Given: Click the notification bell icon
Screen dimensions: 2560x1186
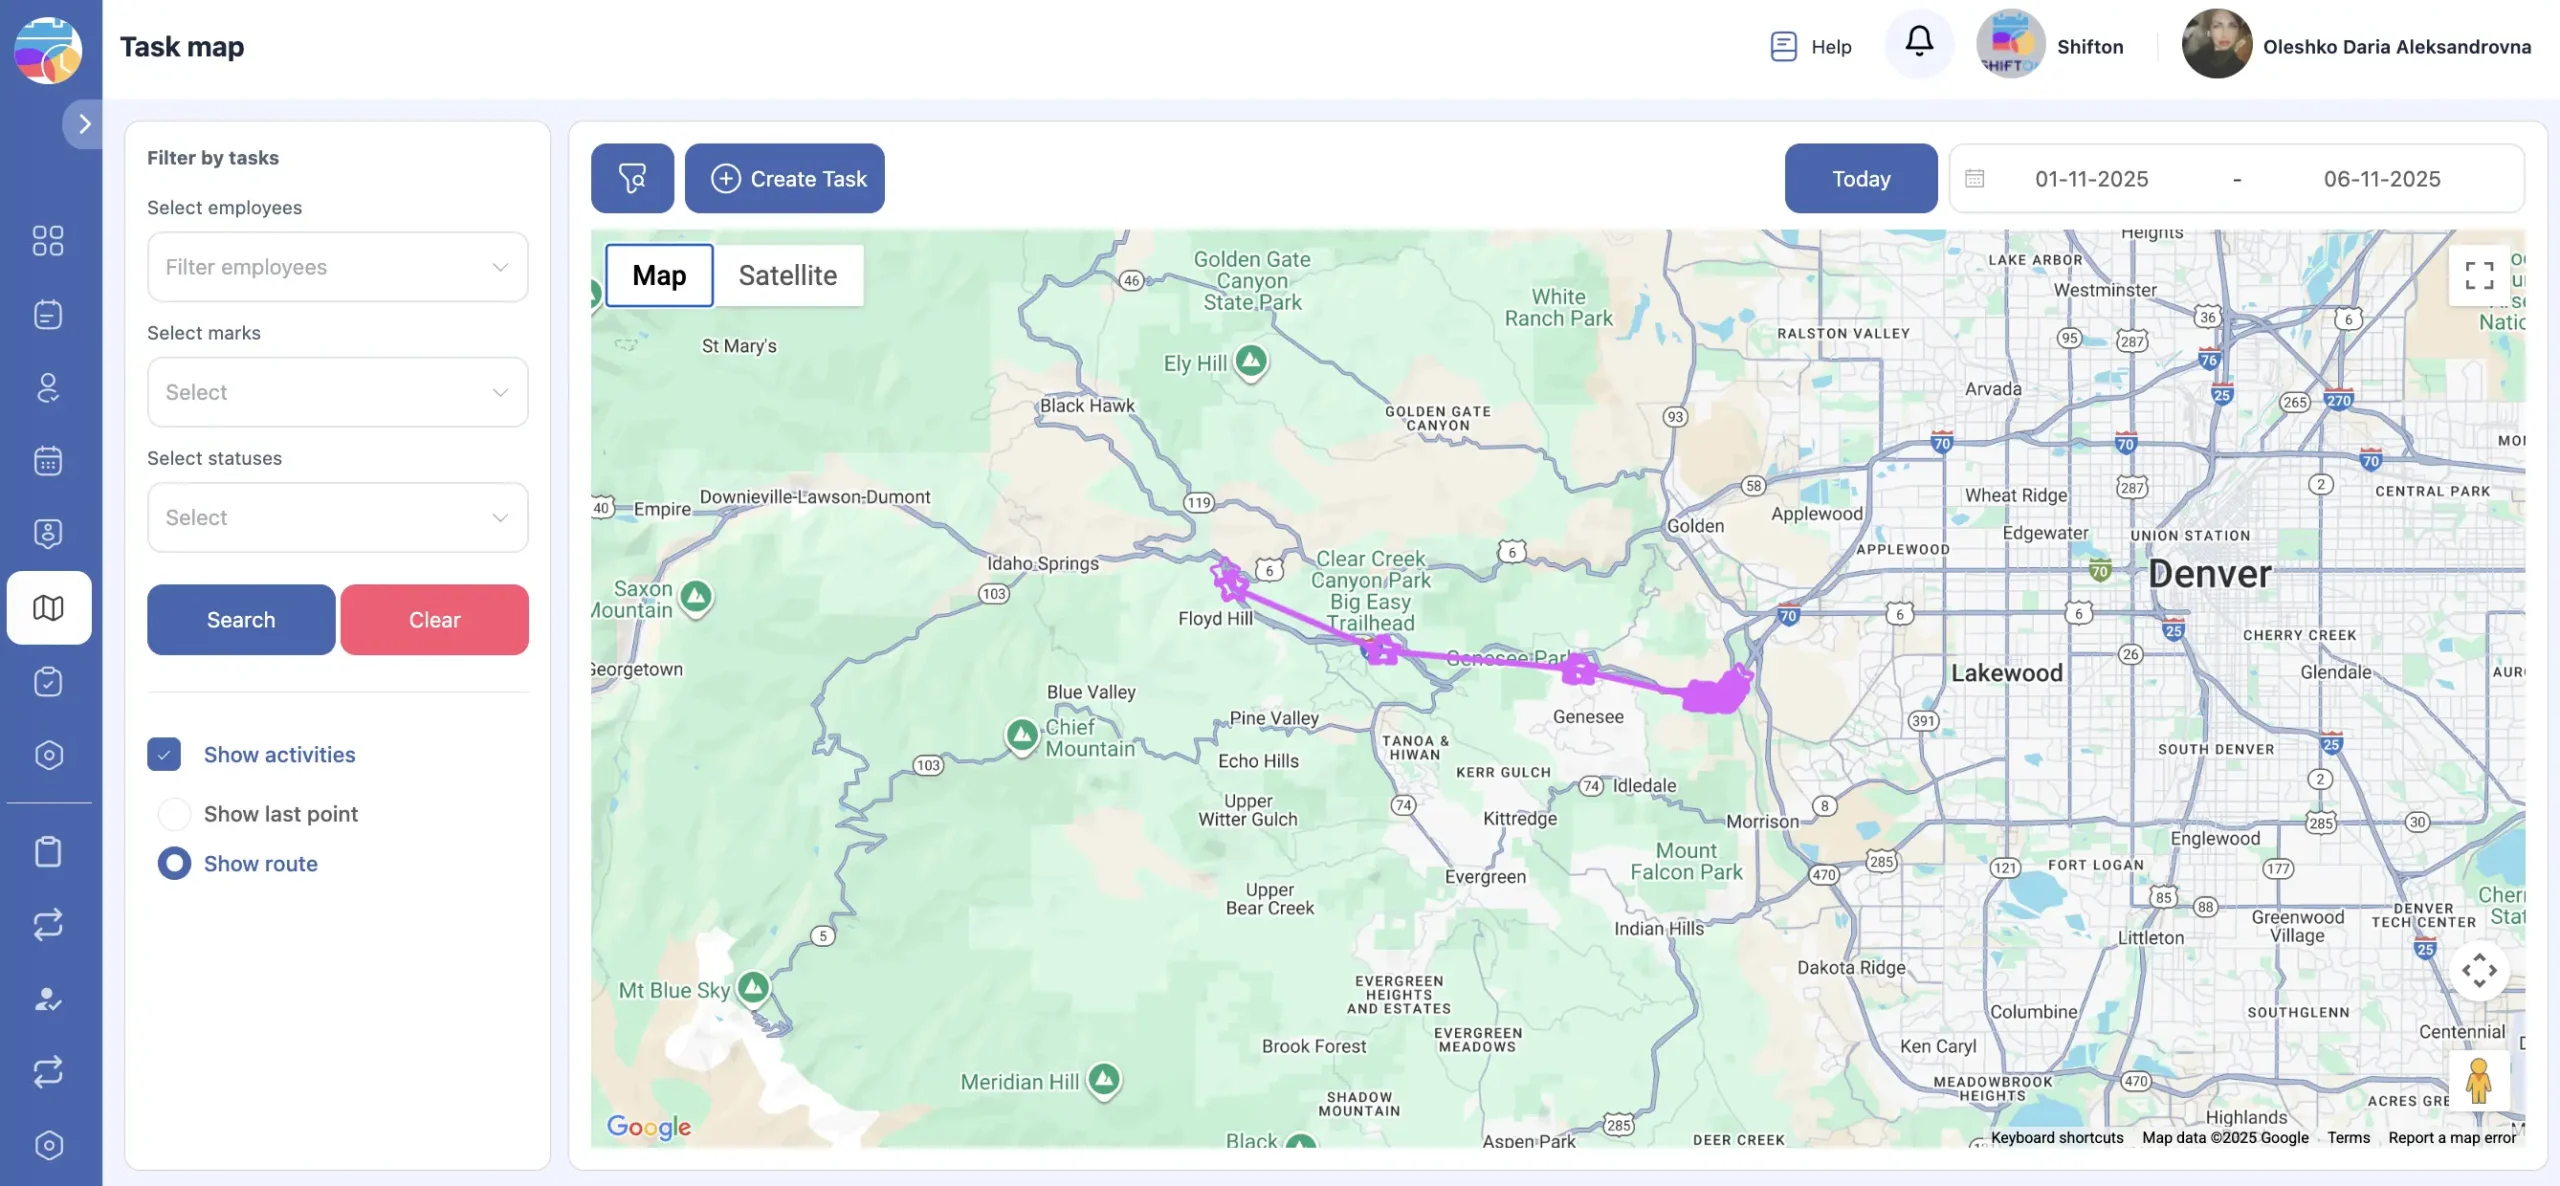Looking at the screenshot, I should (x=1918, y=43).
